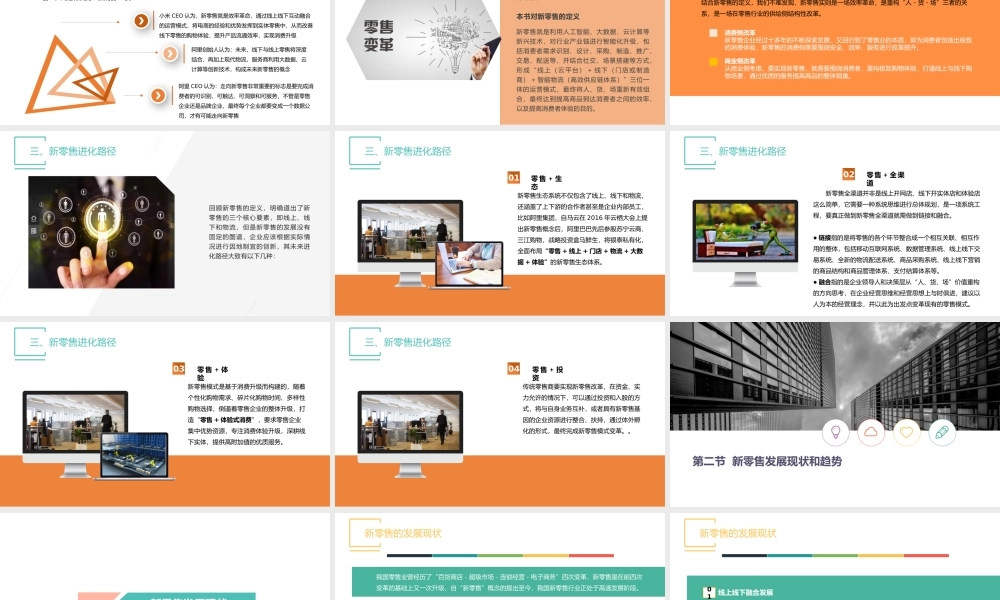This screenshot has width=1000, height=600.
Task: Click the cloud icon in the circular icon row
Action: tap(873, 431)
